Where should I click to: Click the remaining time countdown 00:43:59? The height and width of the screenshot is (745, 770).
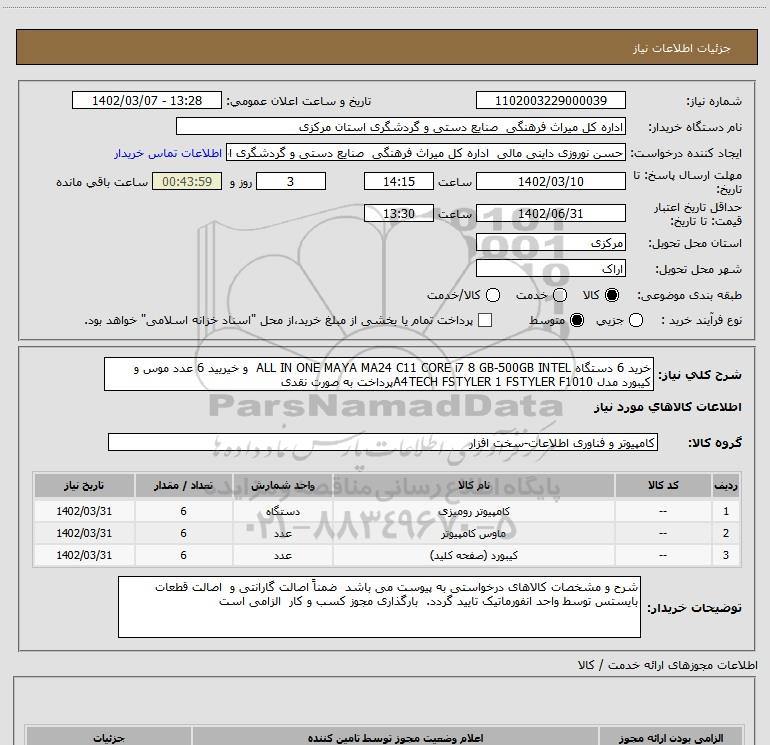tap(187, 181)
